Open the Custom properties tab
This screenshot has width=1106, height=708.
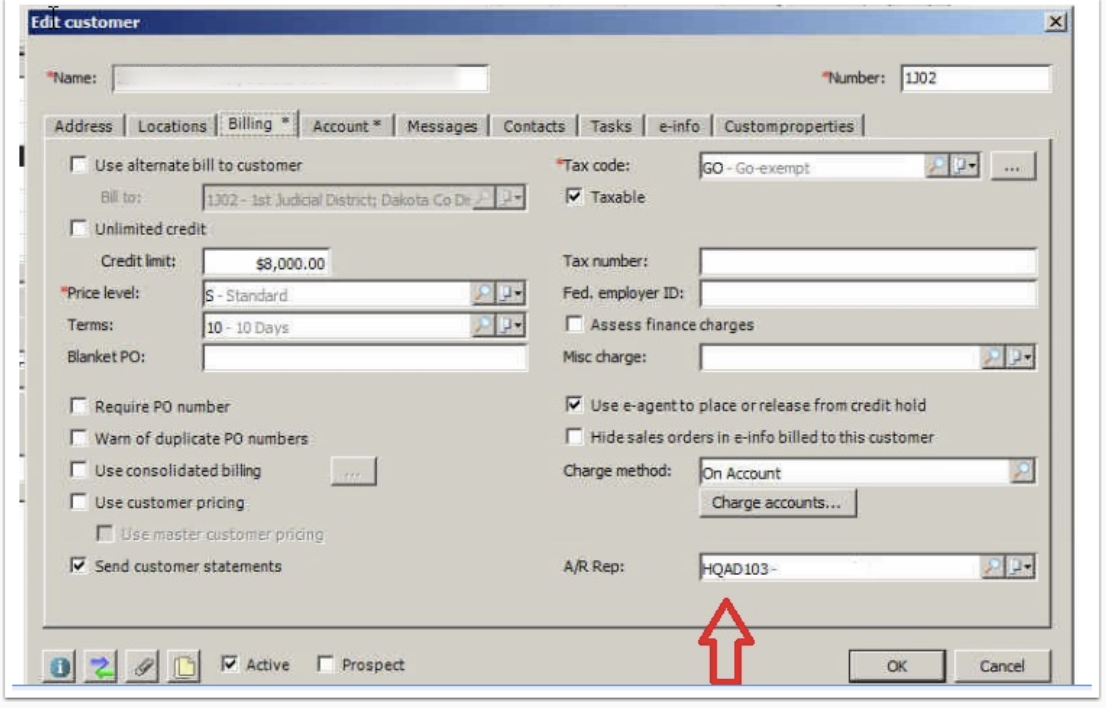tap(789, 126)
